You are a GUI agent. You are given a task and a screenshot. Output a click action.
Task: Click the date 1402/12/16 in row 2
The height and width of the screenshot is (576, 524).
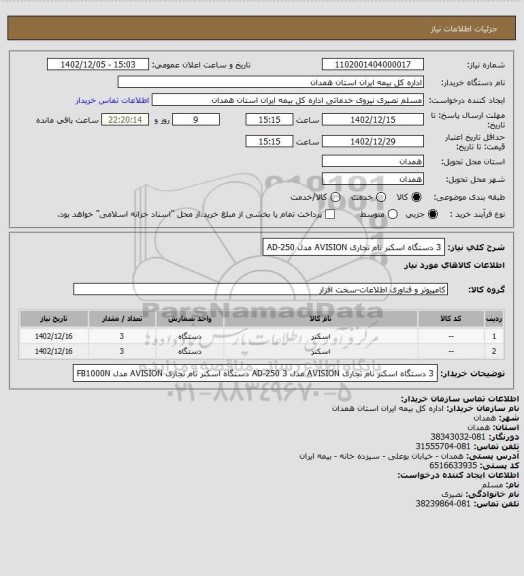pyautogui.click(x=54, y=352)
